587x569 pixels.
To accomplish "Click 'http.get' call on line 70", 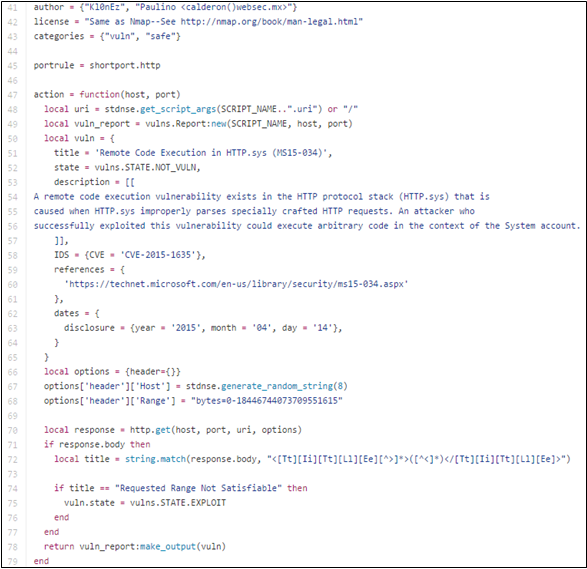I will coord(150,430).
